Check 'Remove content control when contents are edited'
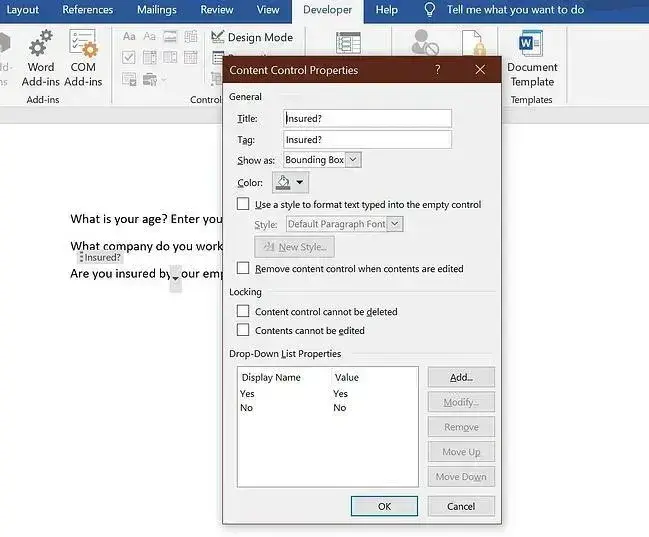Viewport: 649px width, 537px height. coord(243,269)
